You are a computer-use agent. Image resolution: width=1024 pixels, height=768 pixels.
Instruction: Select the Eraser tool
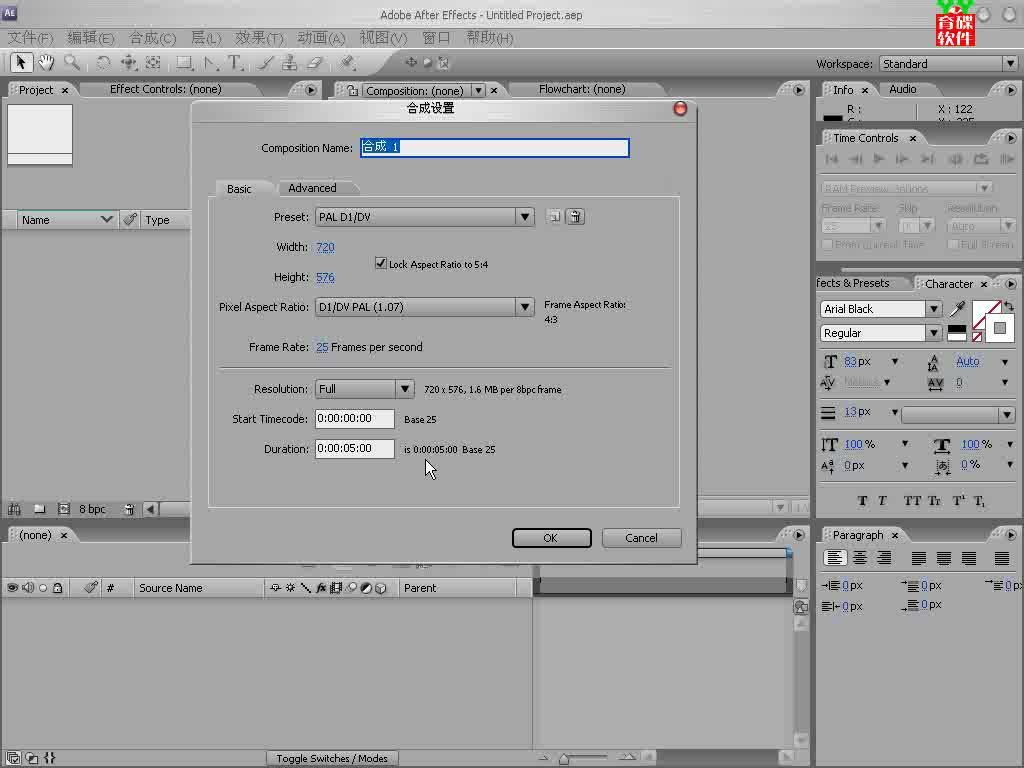pos(315,63)
